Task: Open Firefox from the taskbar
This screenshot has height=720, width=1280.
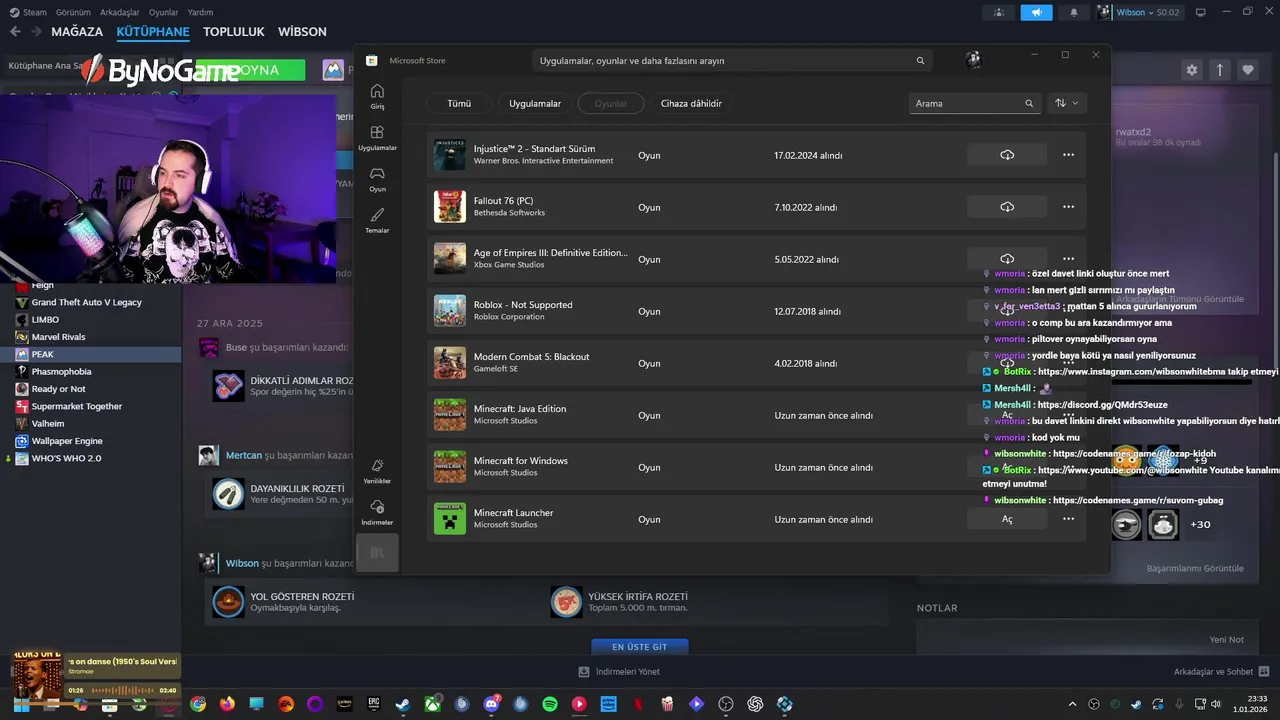Action: tap(227, 704)
